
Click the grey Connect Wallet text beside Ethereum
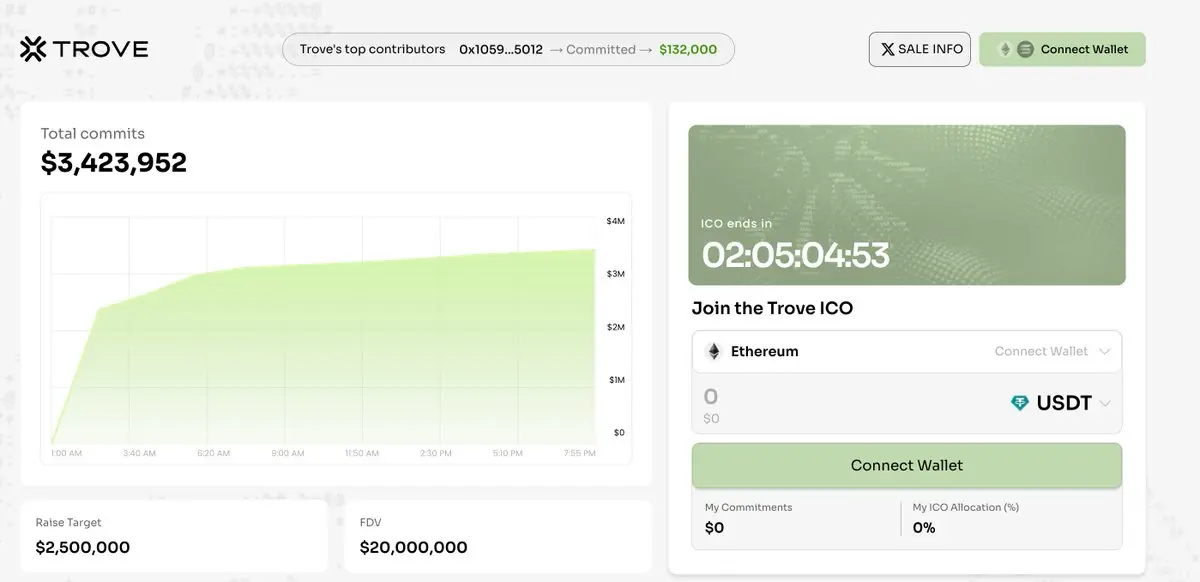click(x=1040, y=351)
